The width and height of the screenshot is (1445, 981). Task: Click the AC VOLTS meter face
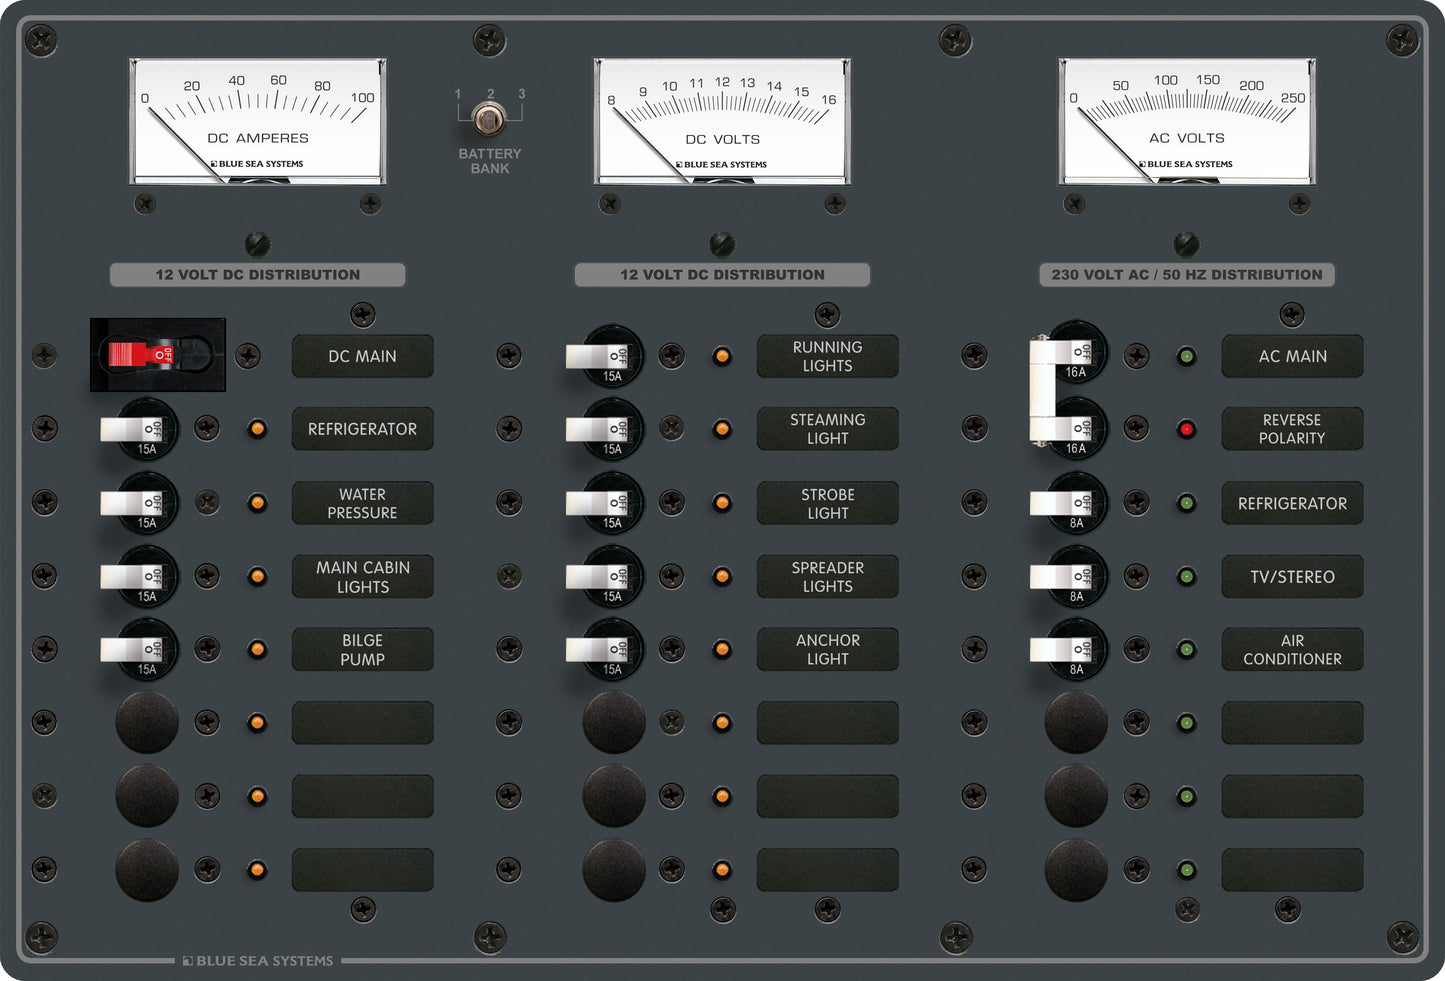coord(1188,120)
